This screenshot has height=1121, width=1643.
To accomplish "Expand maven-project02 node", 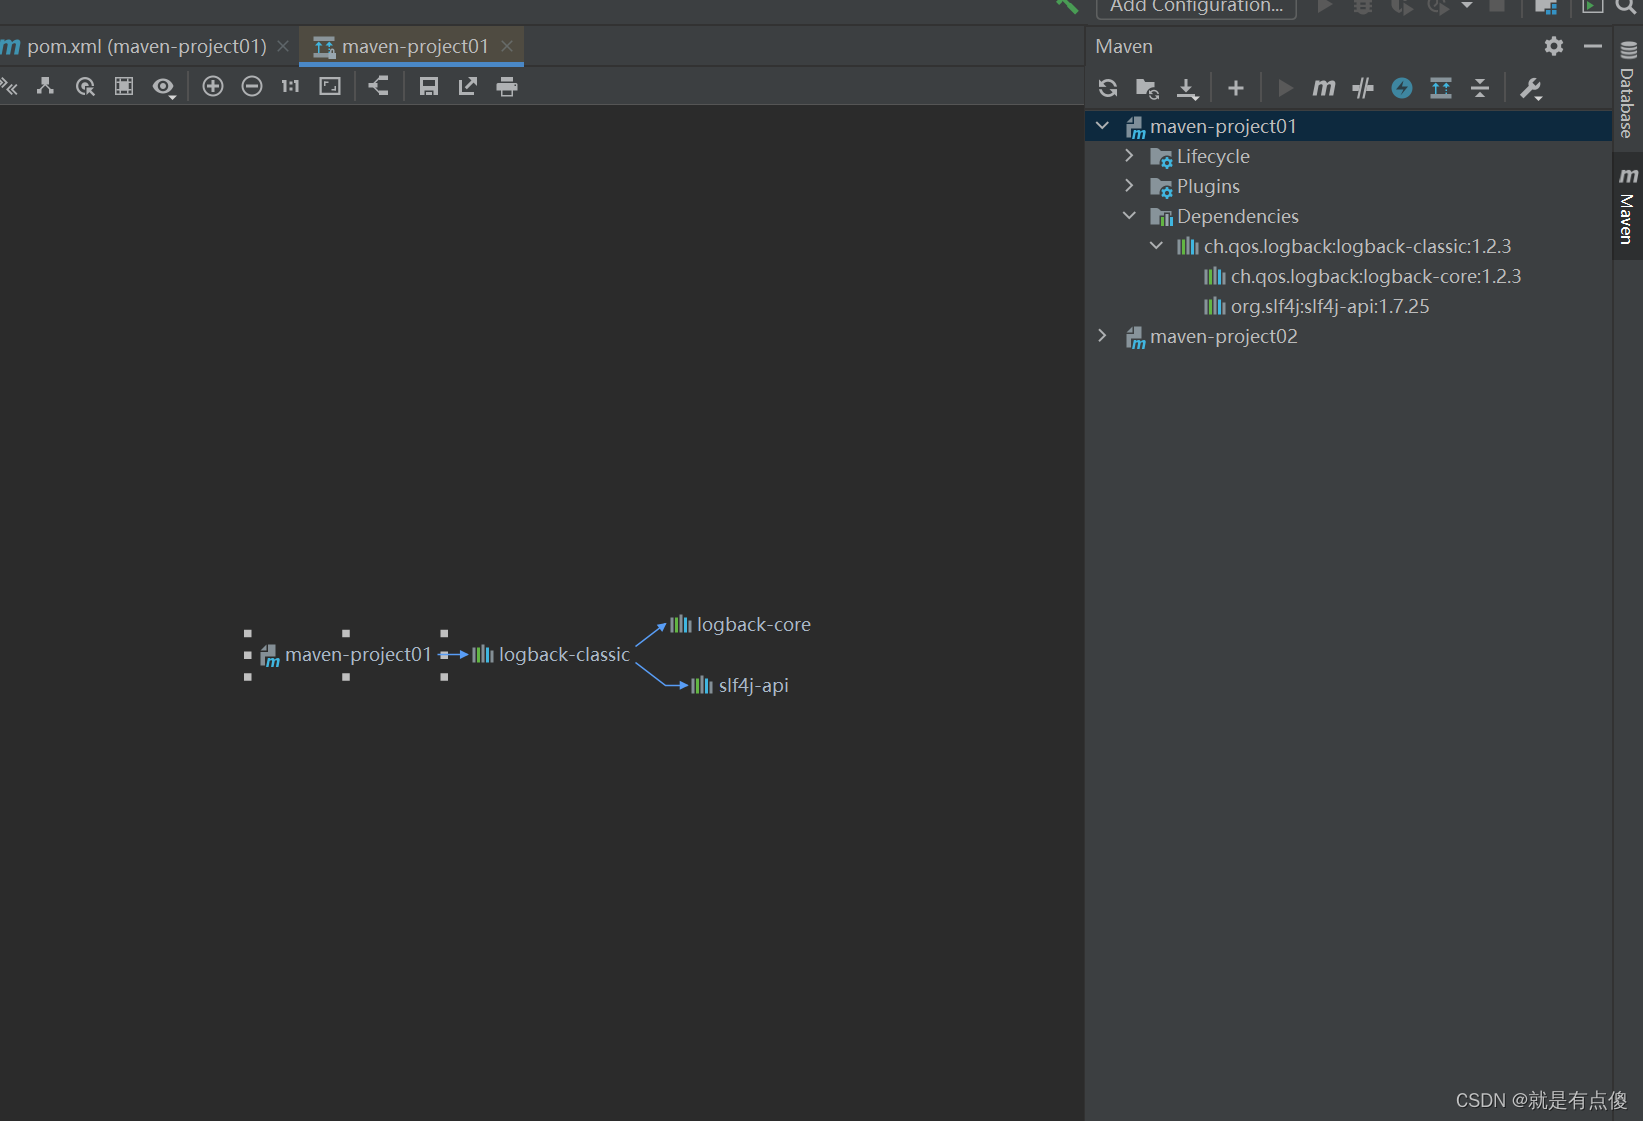I will [x=1103, y=336].
